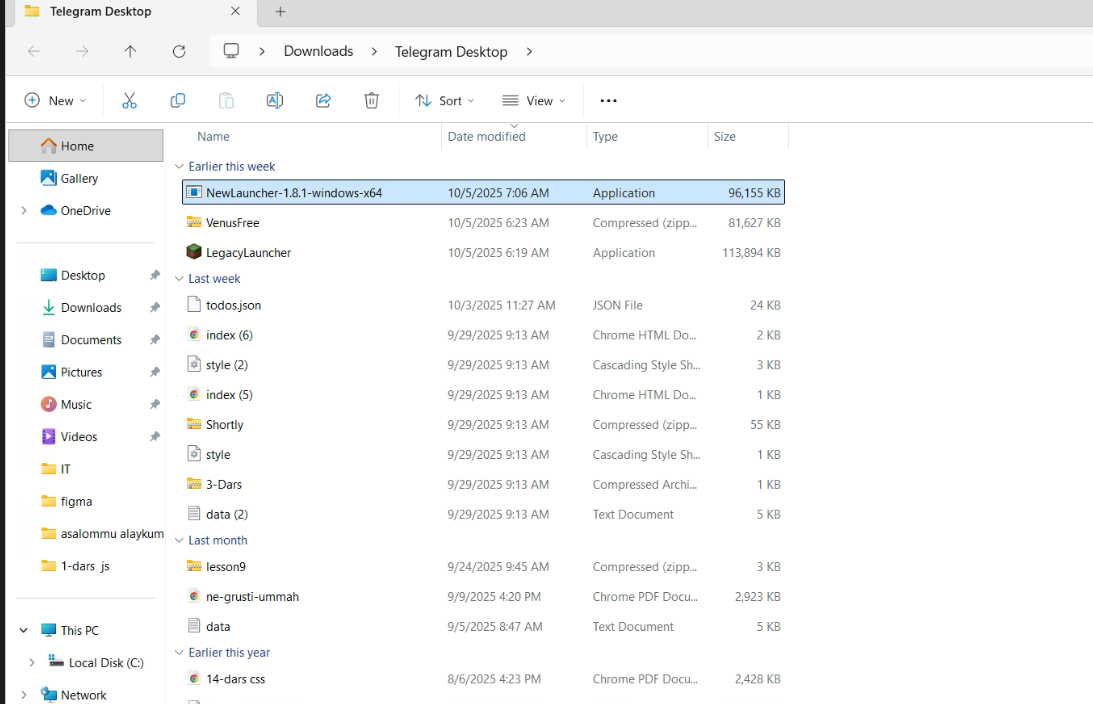This screenshot has height=704, width=1093.
Task: Click the Copy icon in toolbar
Action: pos(178,100)
